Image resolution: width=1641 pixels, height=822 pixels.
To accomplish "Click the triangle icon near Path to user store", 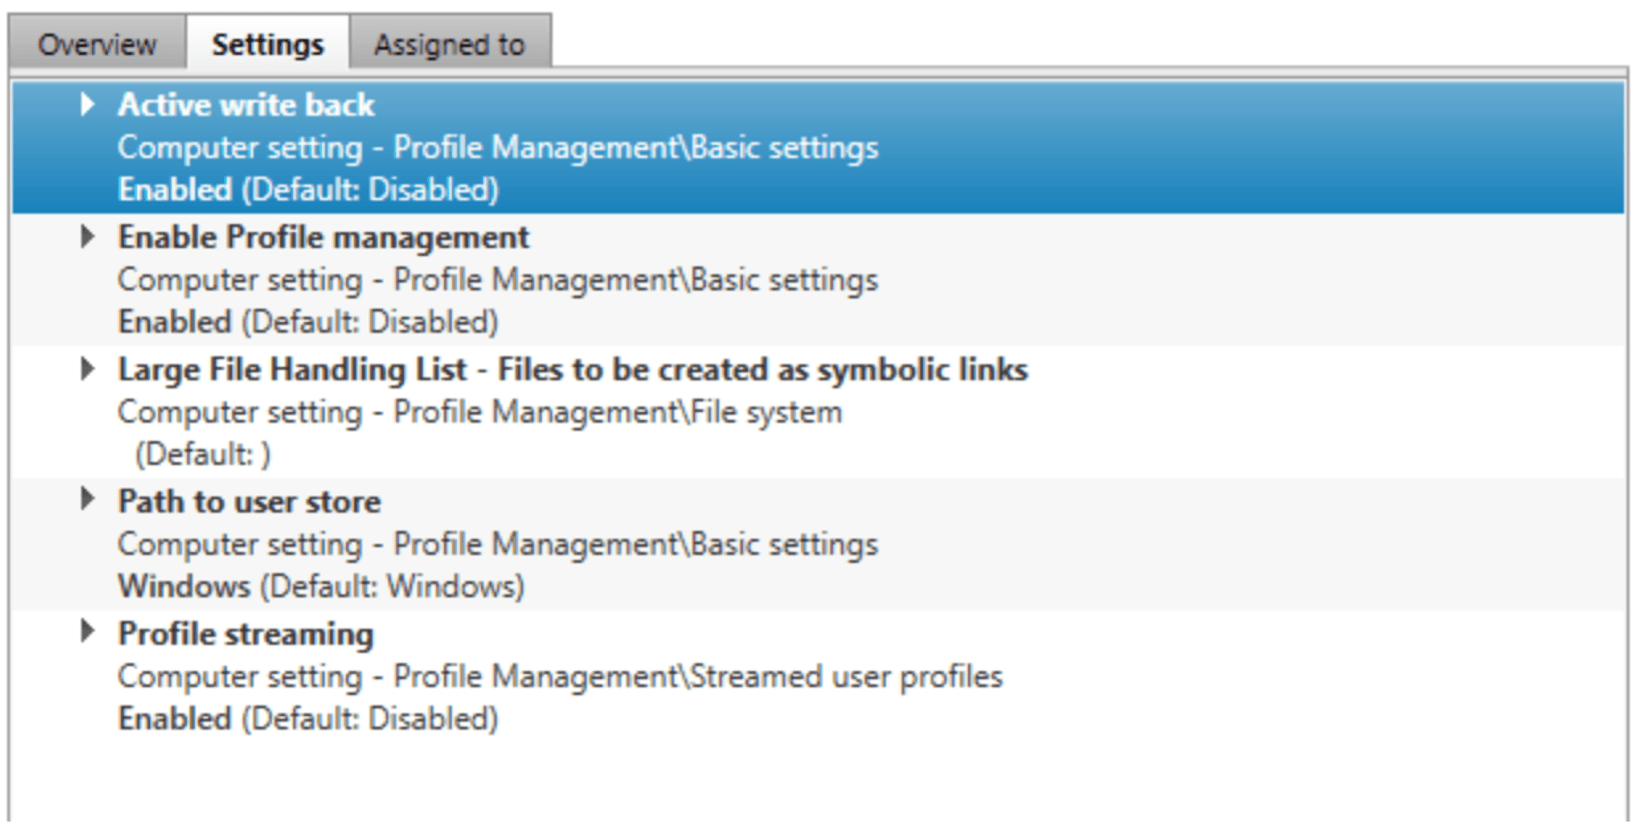I will coord(88,500).
